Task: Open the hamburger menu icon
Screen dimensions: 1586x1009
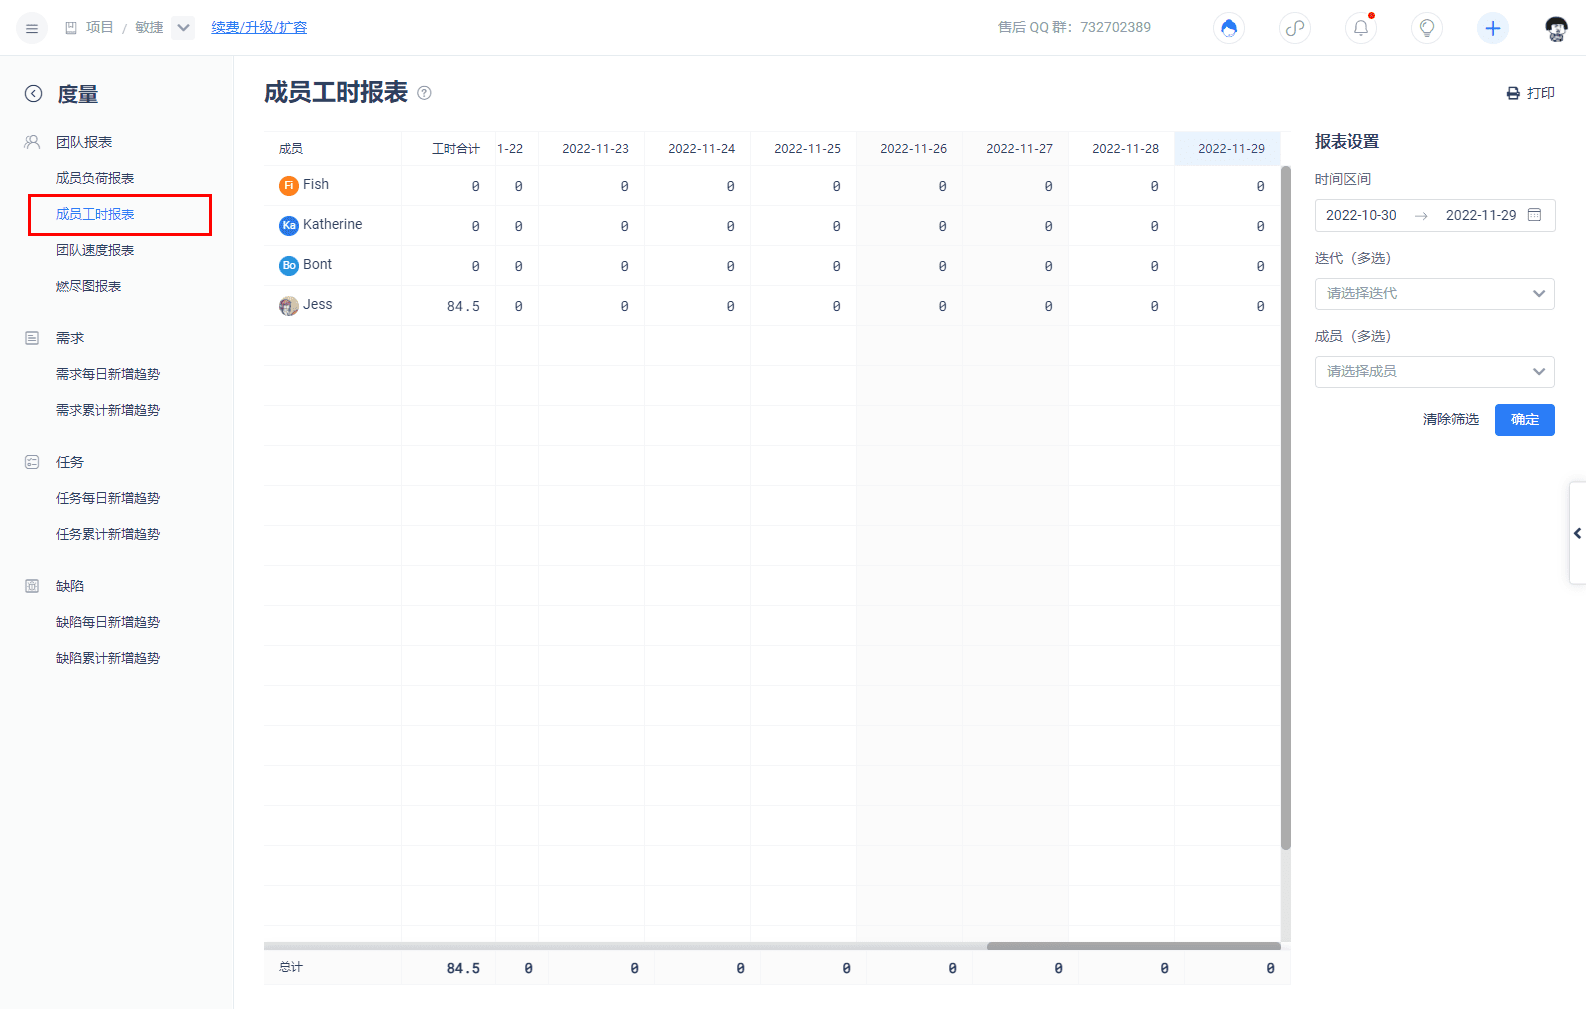Action: [x=32, y=28]
